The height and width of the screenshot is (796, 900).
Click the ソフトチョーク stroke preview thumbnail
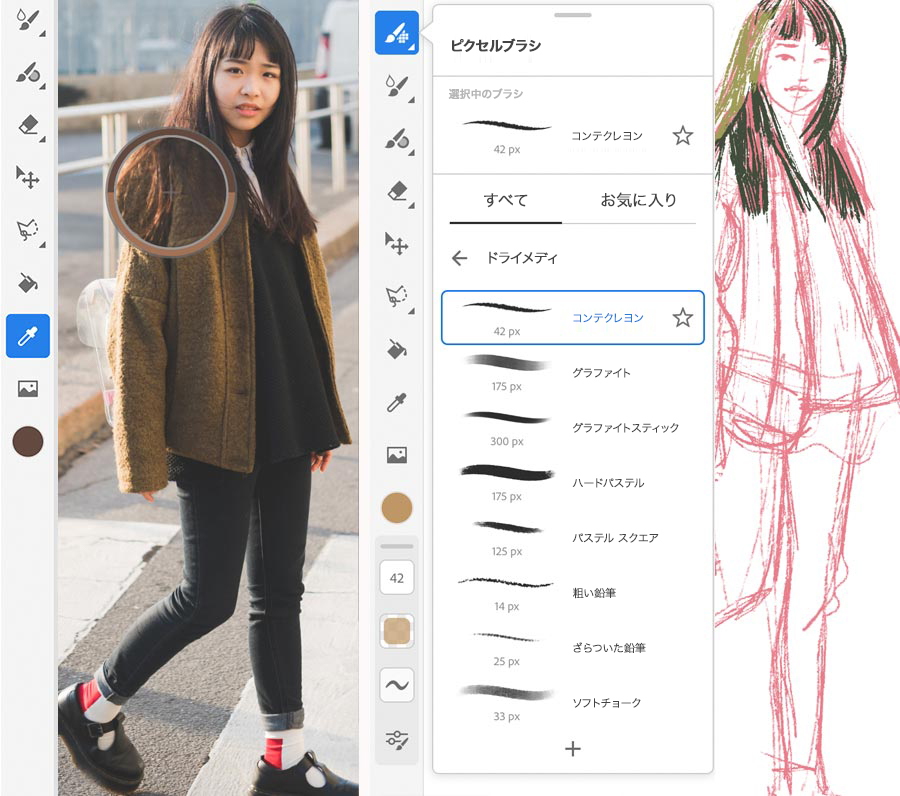(506, 693)
